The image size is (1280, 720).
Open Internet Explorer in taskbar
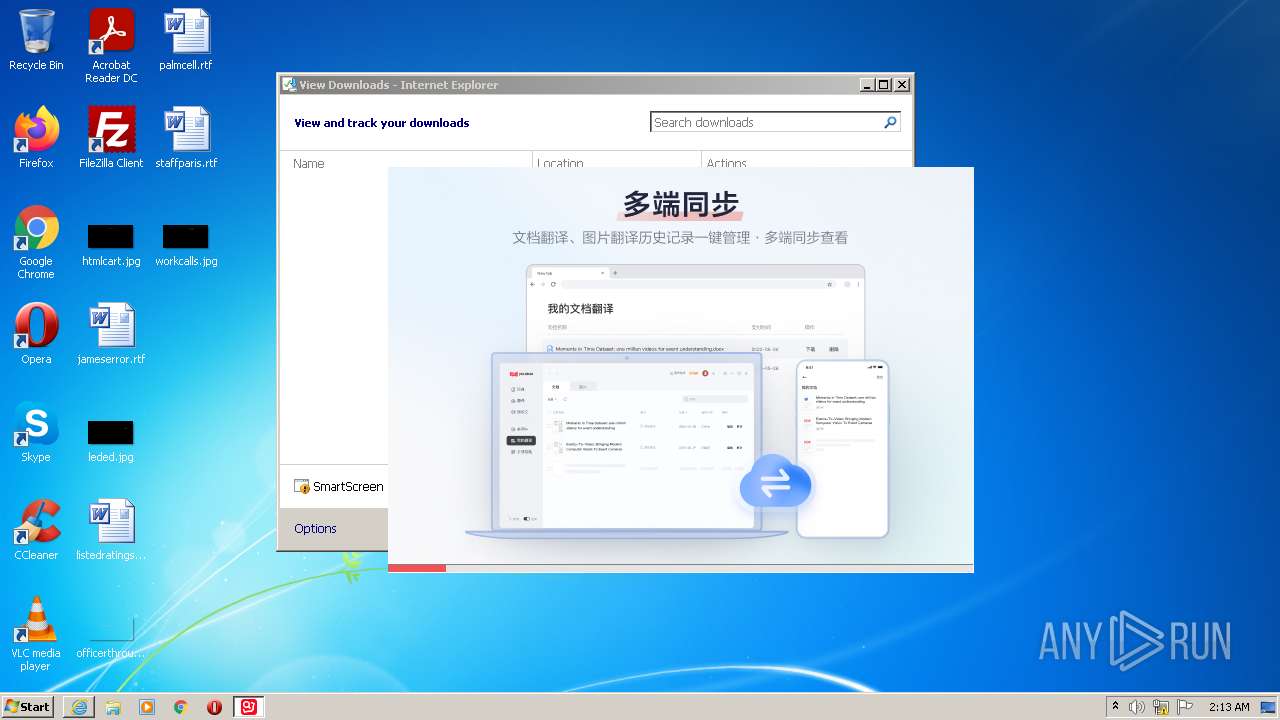pos(79,707)
